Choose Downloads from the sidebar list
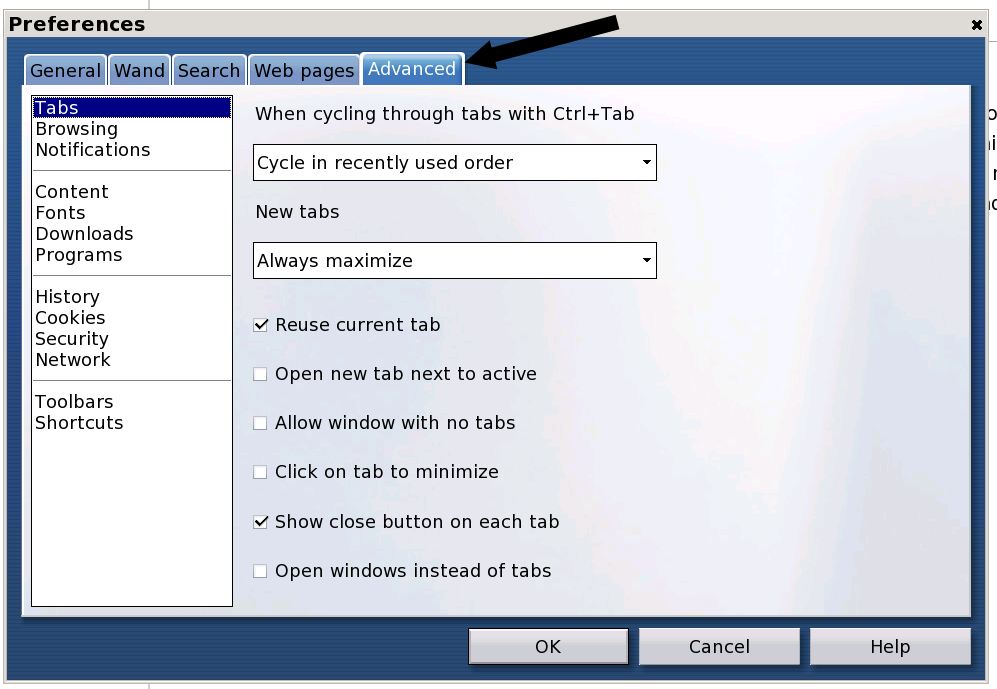The width and height of the screenshot is (997, 689). pos(84,234)
